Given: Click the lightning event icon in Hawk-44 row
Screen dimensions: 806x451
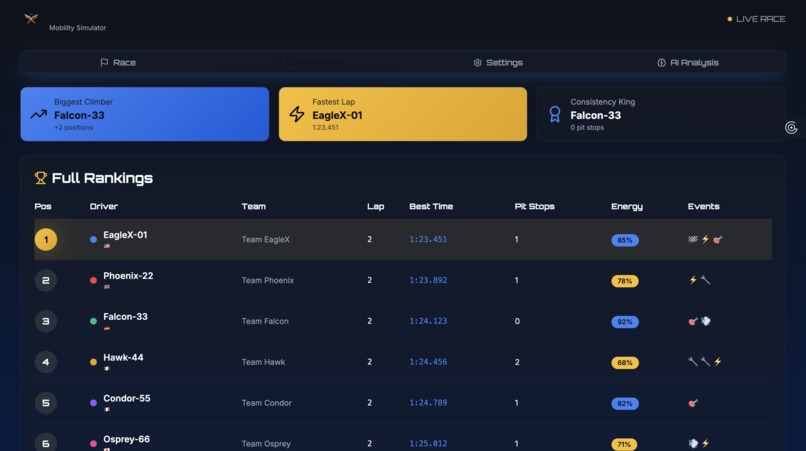Looking at the screenshot, I should (x=718, y=362).
